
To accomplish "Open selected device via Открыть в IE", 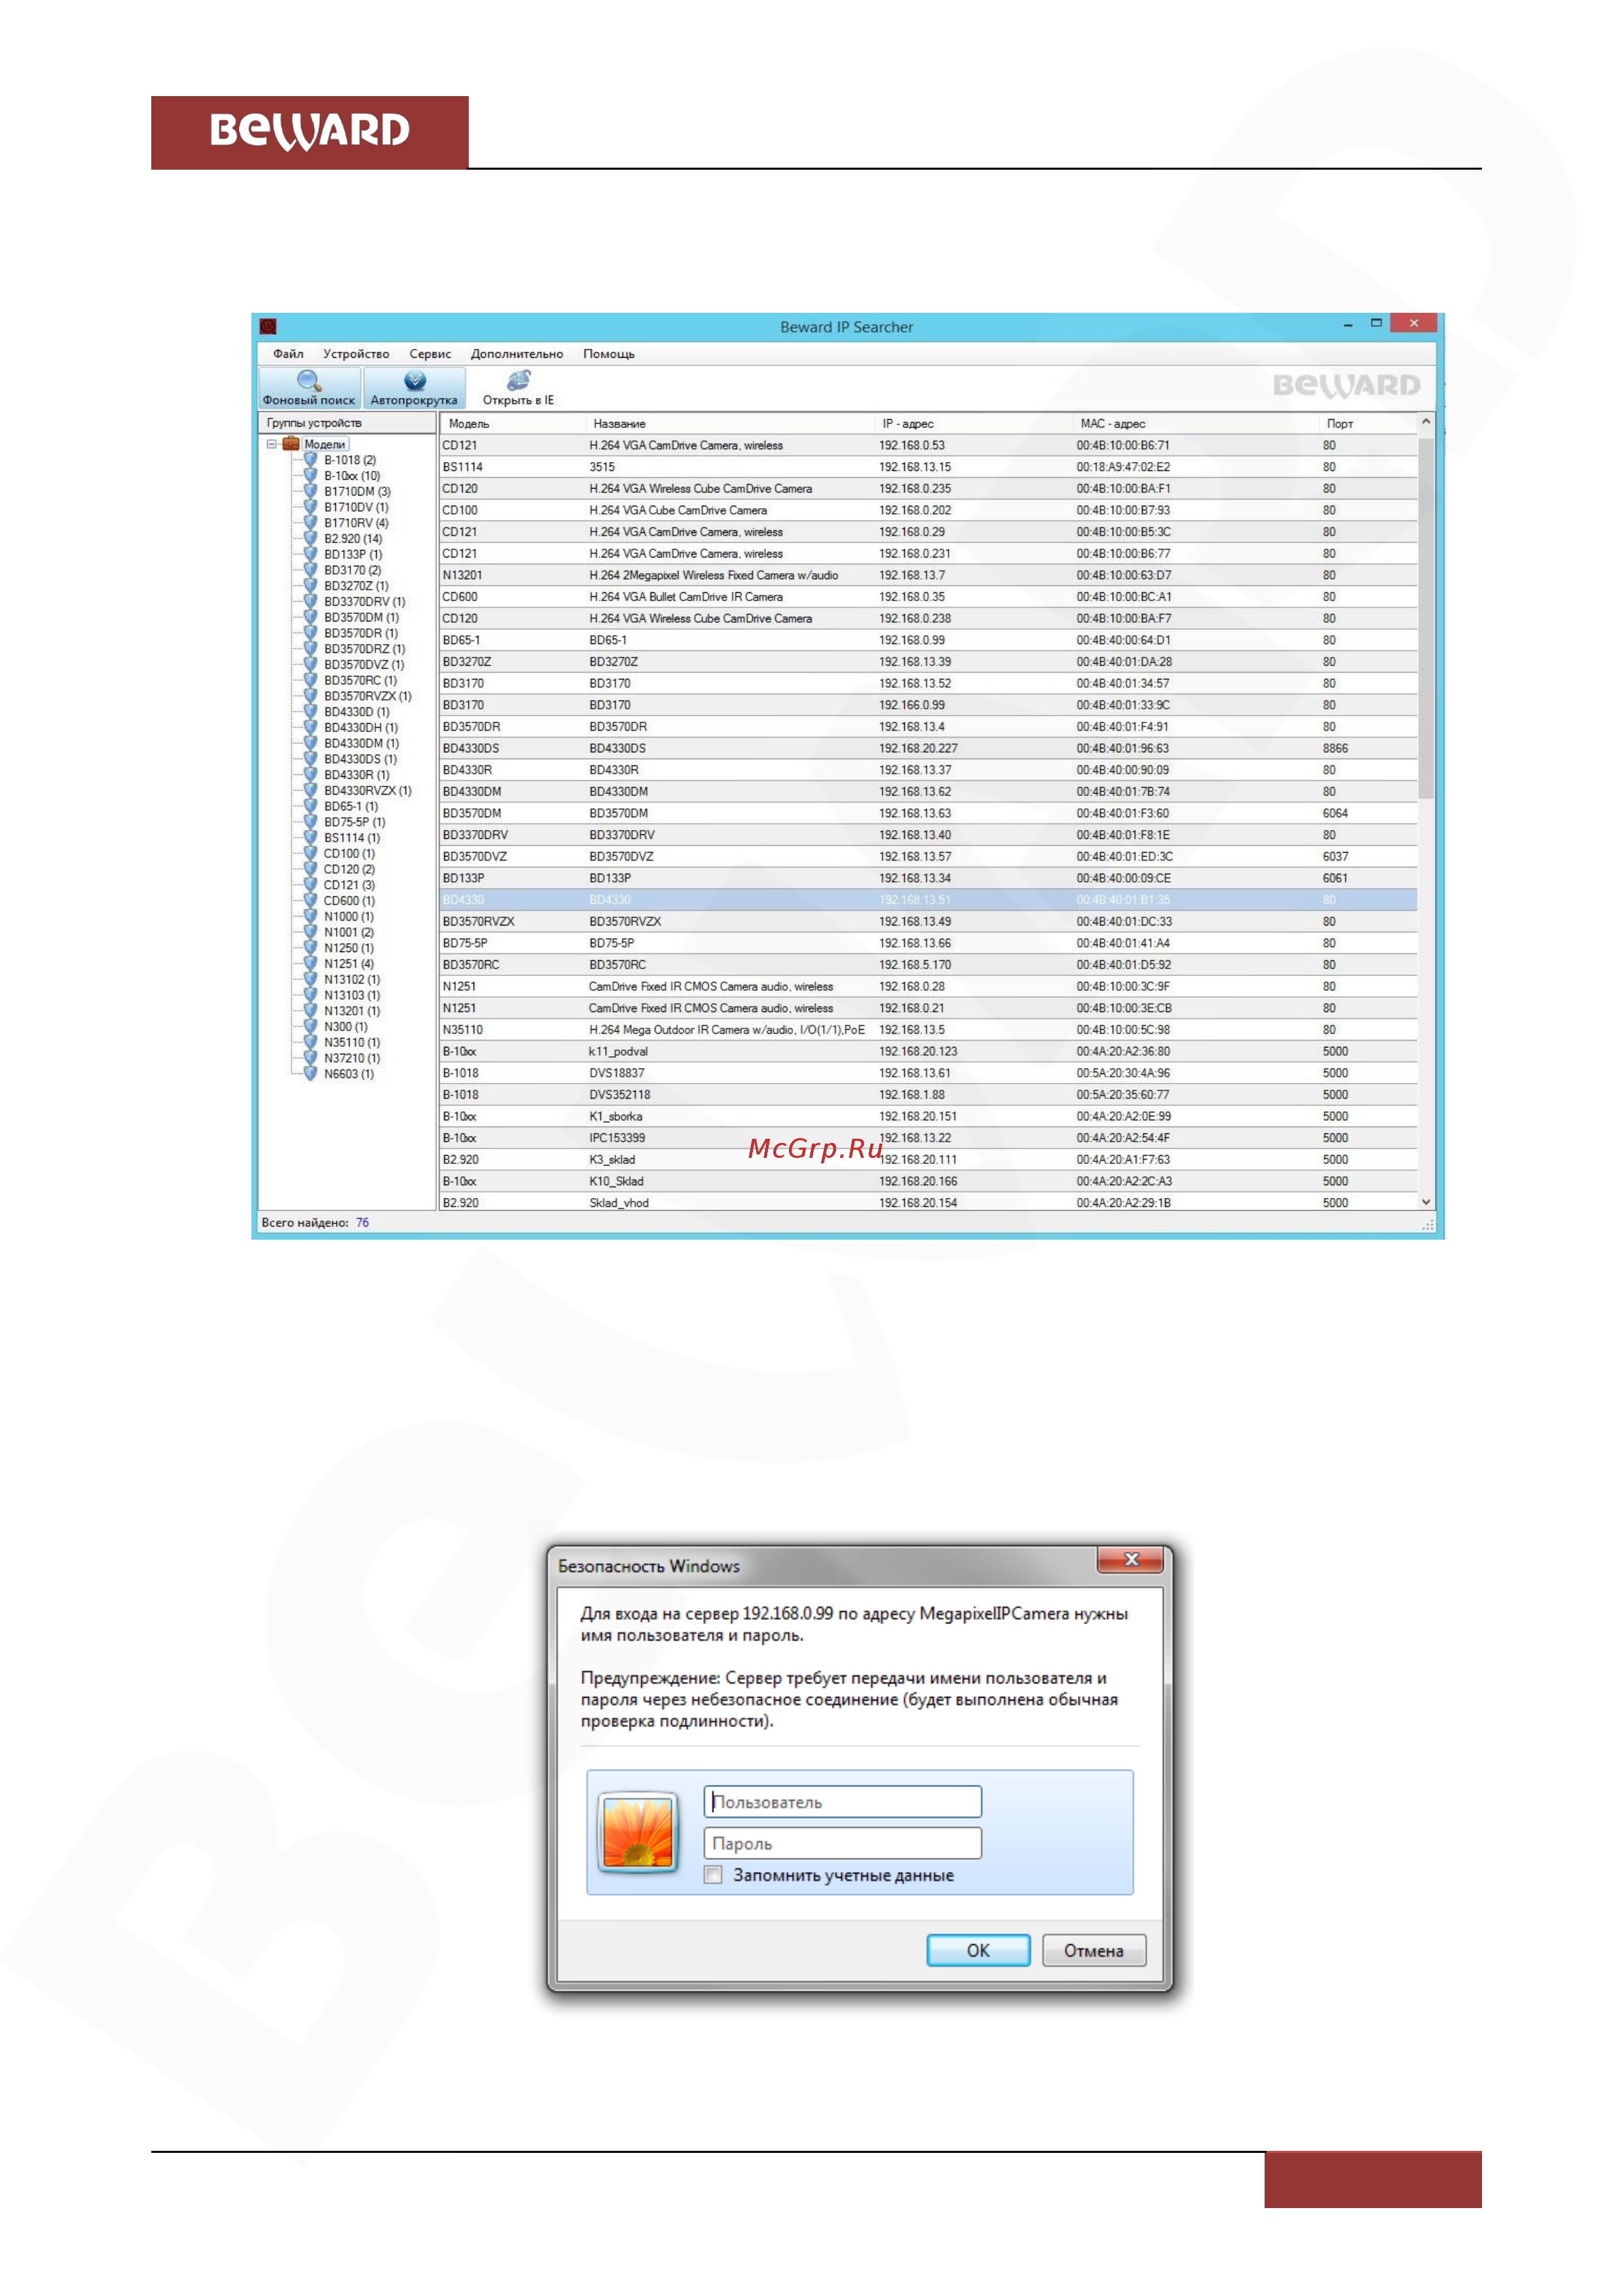I will click(518, 387).
